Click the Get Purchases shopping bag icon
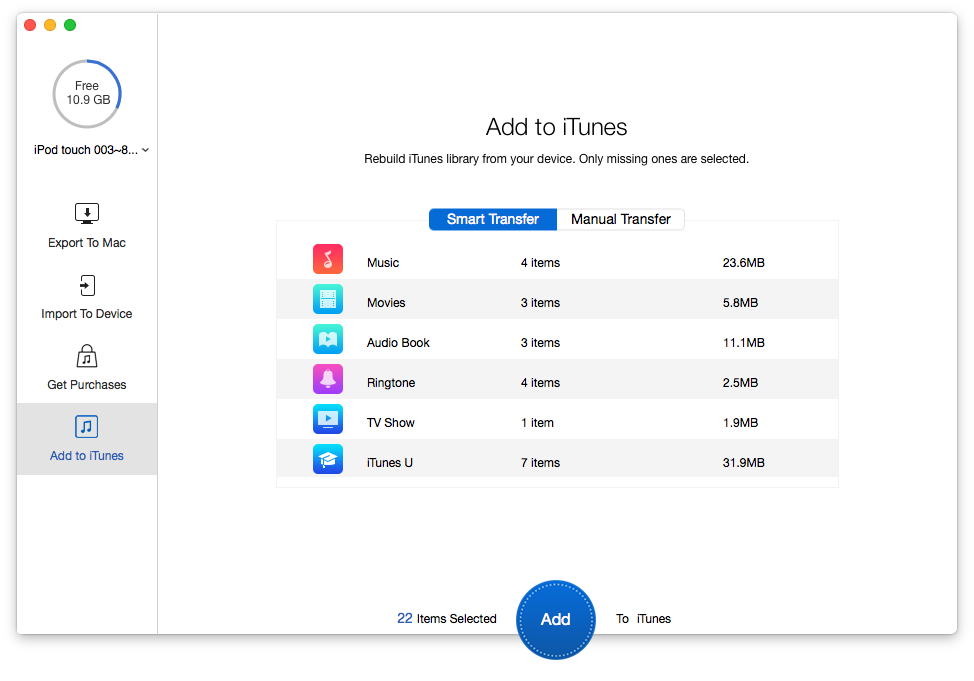 click(87, 356)
